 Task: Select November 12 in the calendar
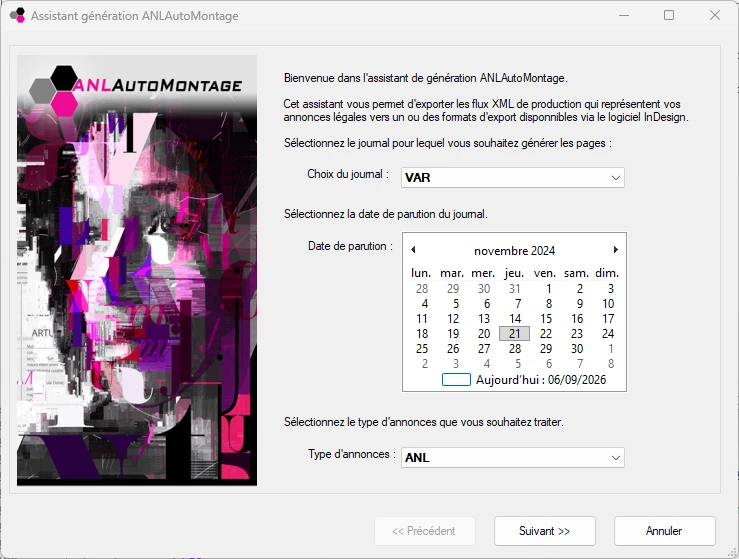click(x=453, y=319)
